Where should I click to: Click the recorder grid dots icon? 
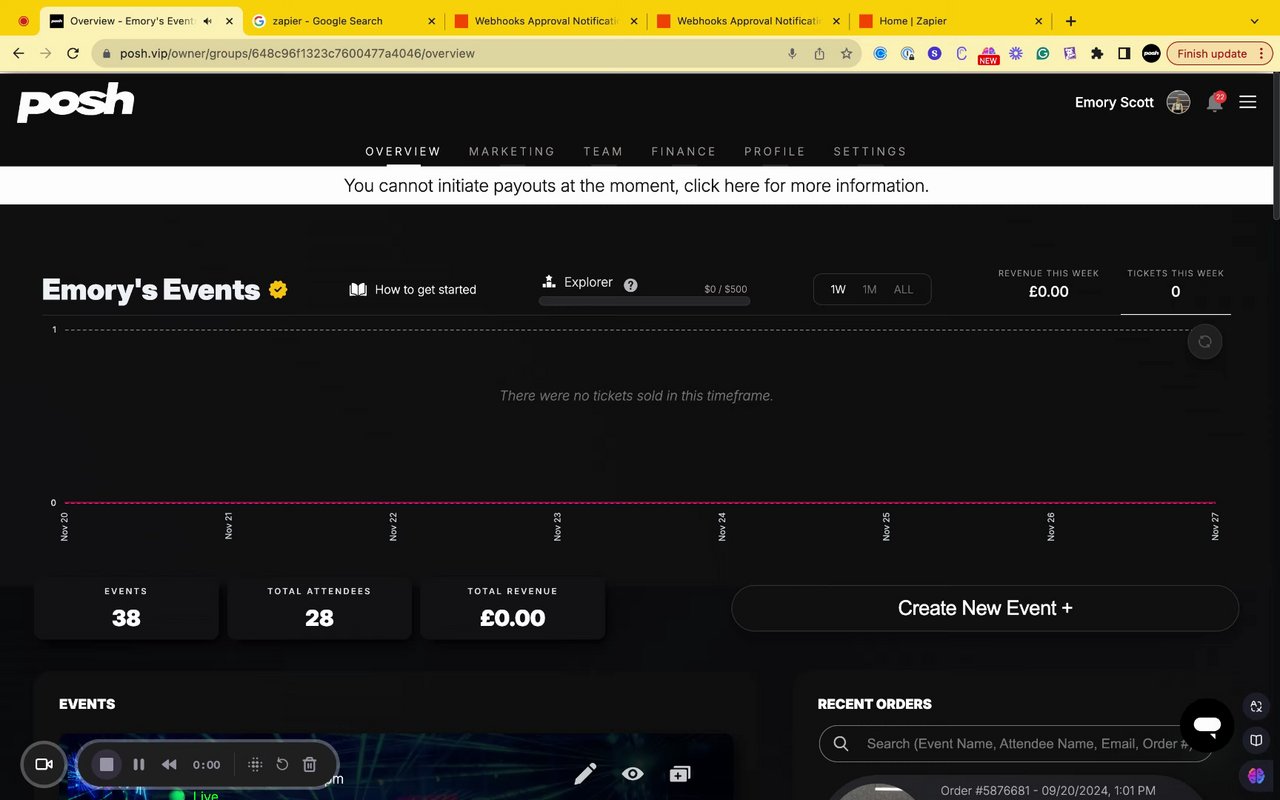[255, 764]
